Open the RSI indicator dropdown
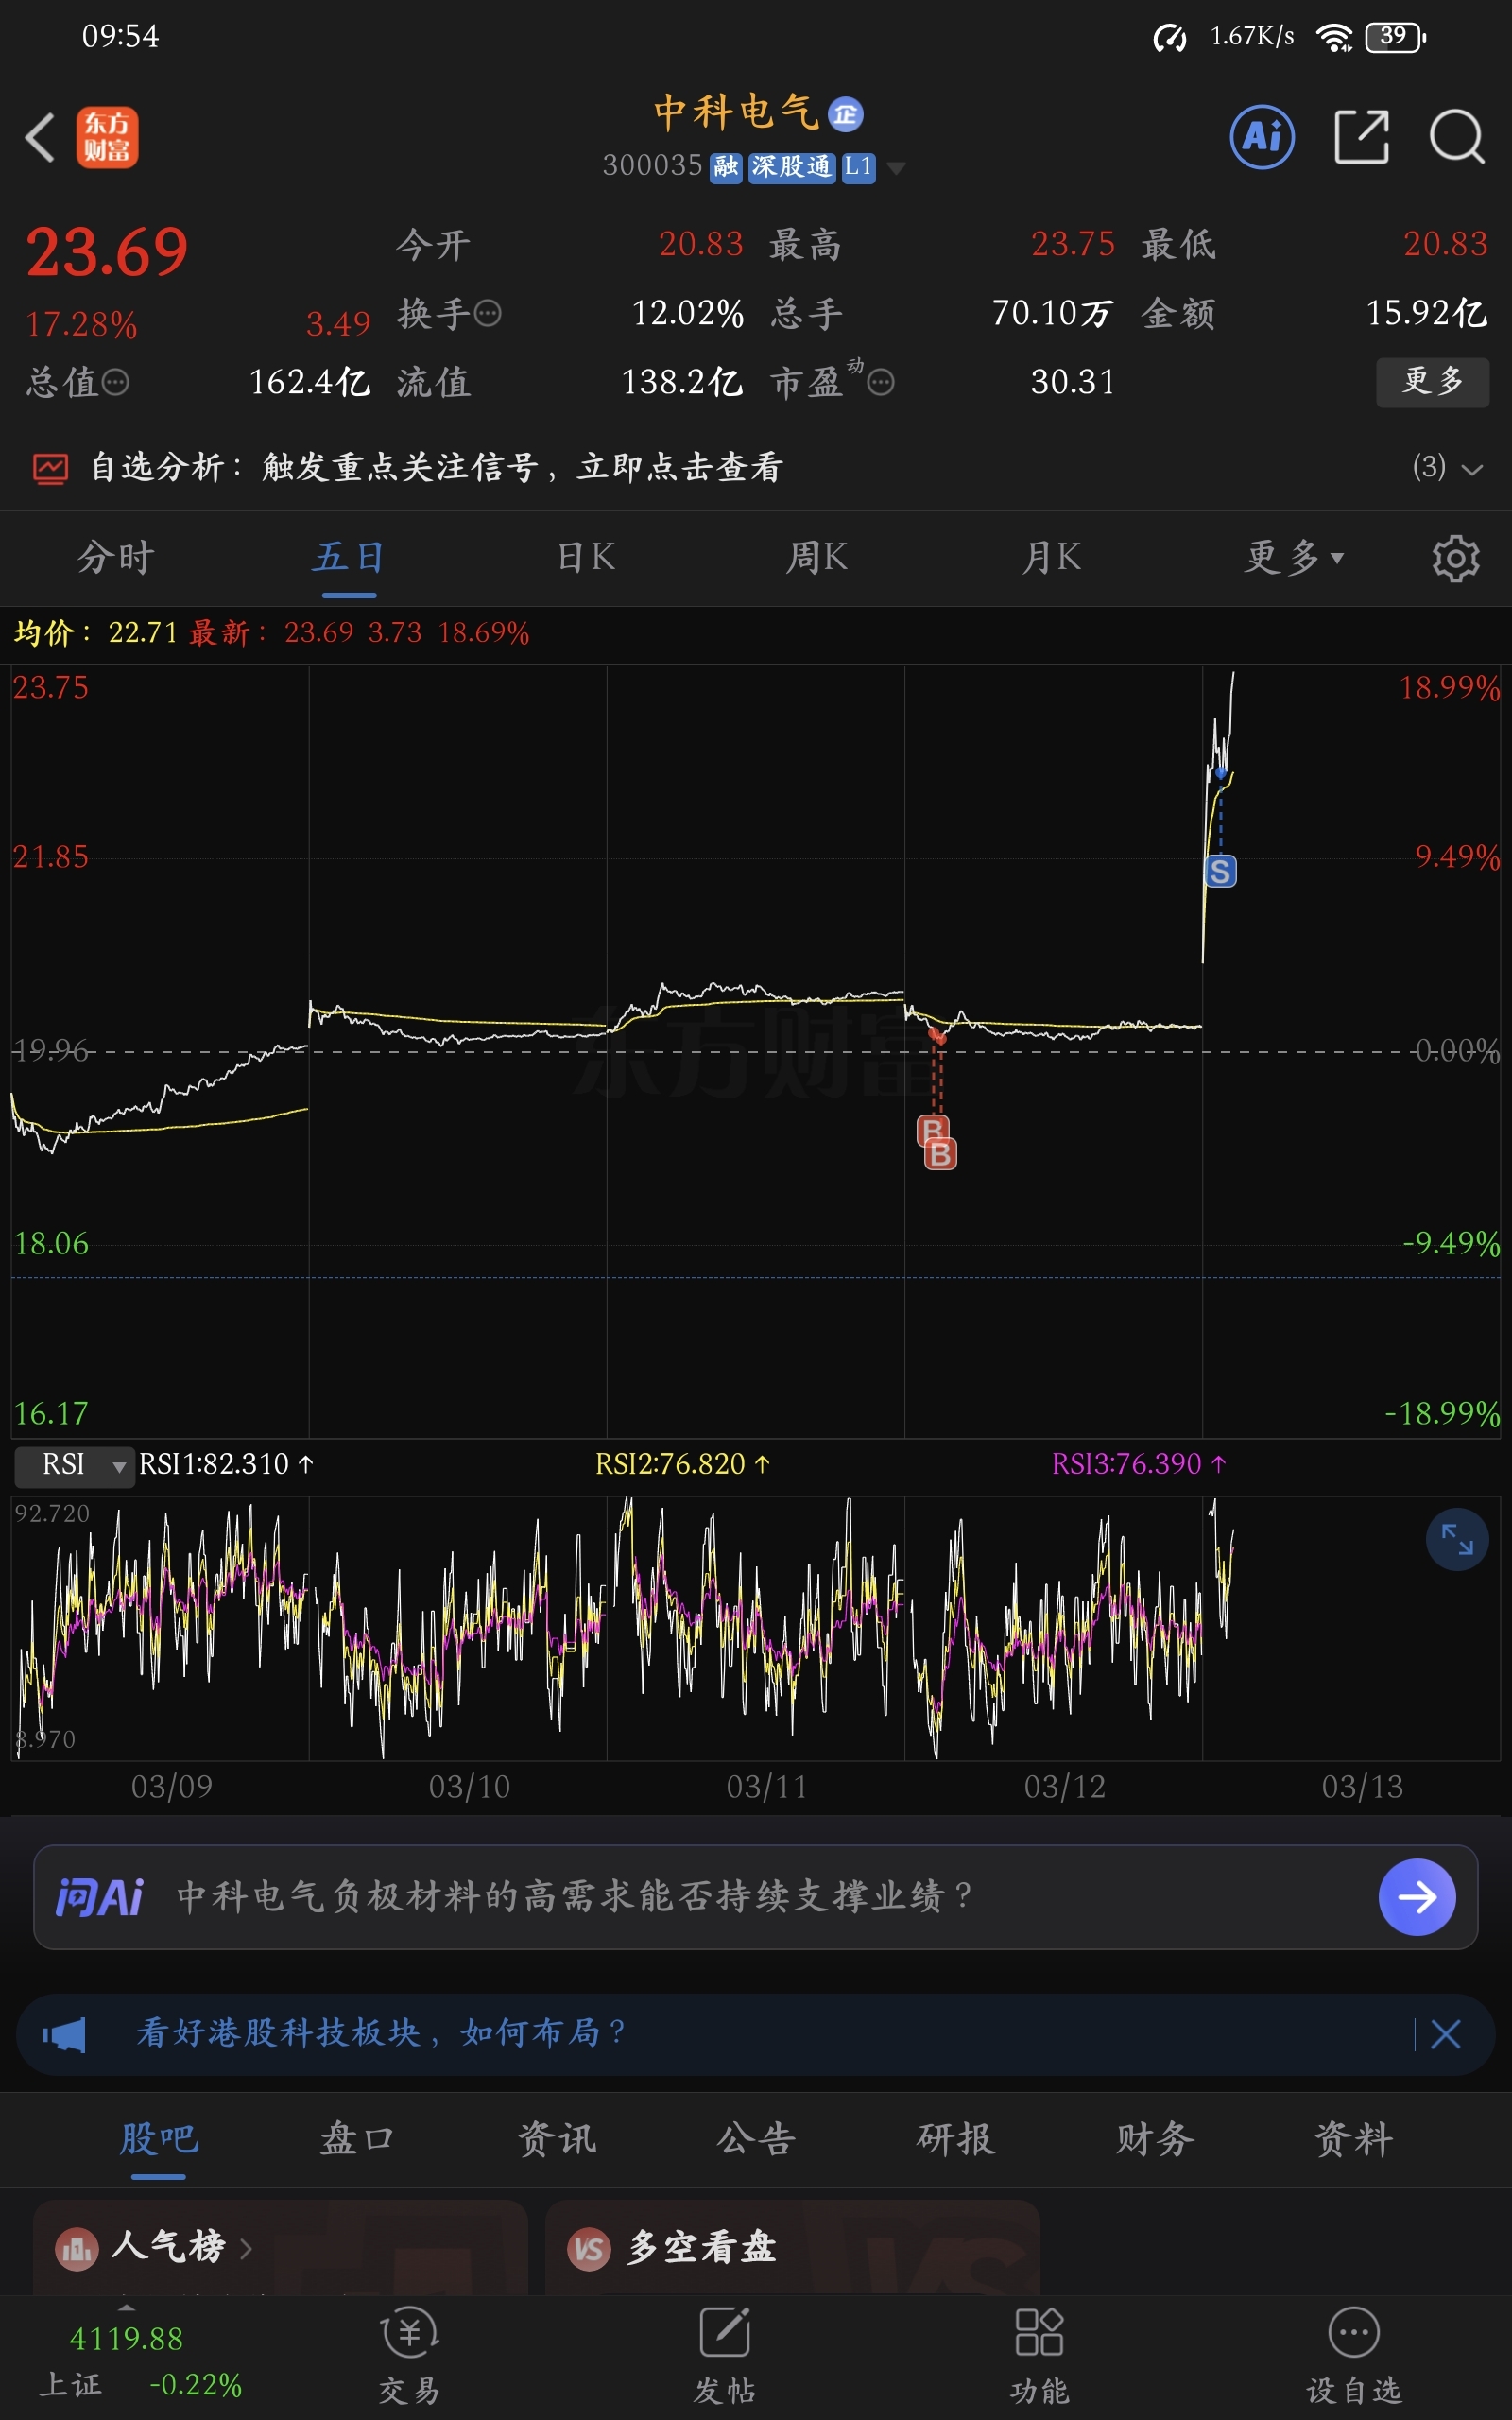 (74, 1465)
